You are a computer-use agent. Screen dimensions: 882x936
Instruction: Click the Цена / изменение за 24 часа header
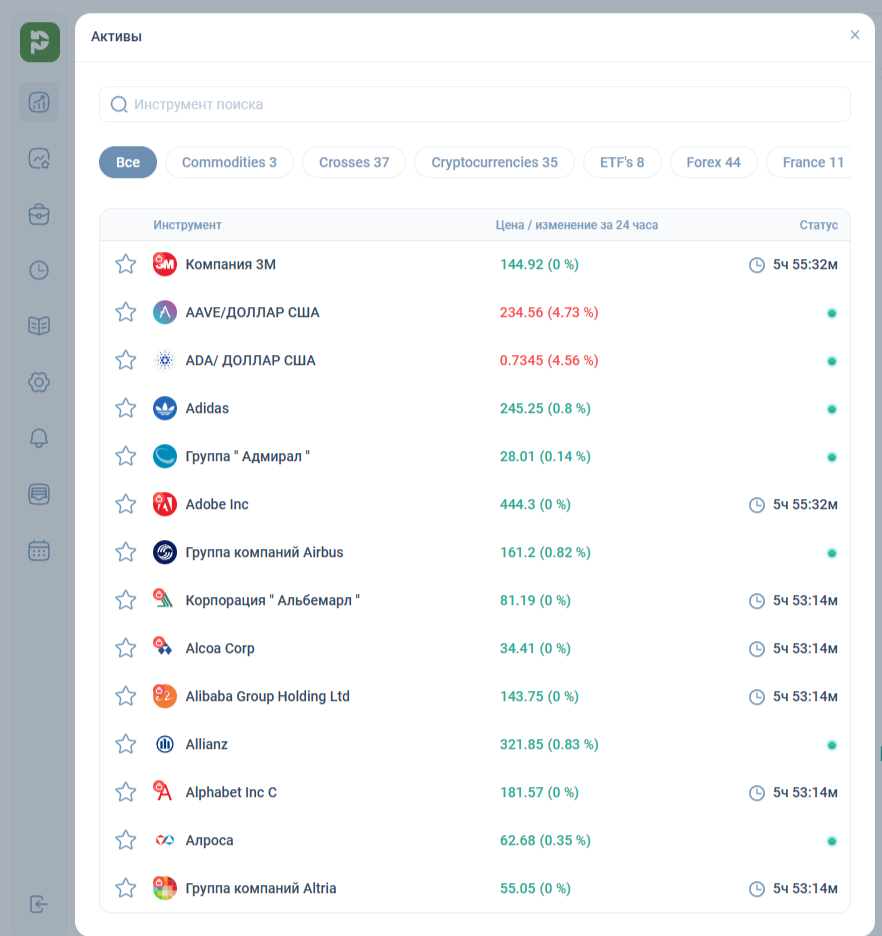[576, 225]
